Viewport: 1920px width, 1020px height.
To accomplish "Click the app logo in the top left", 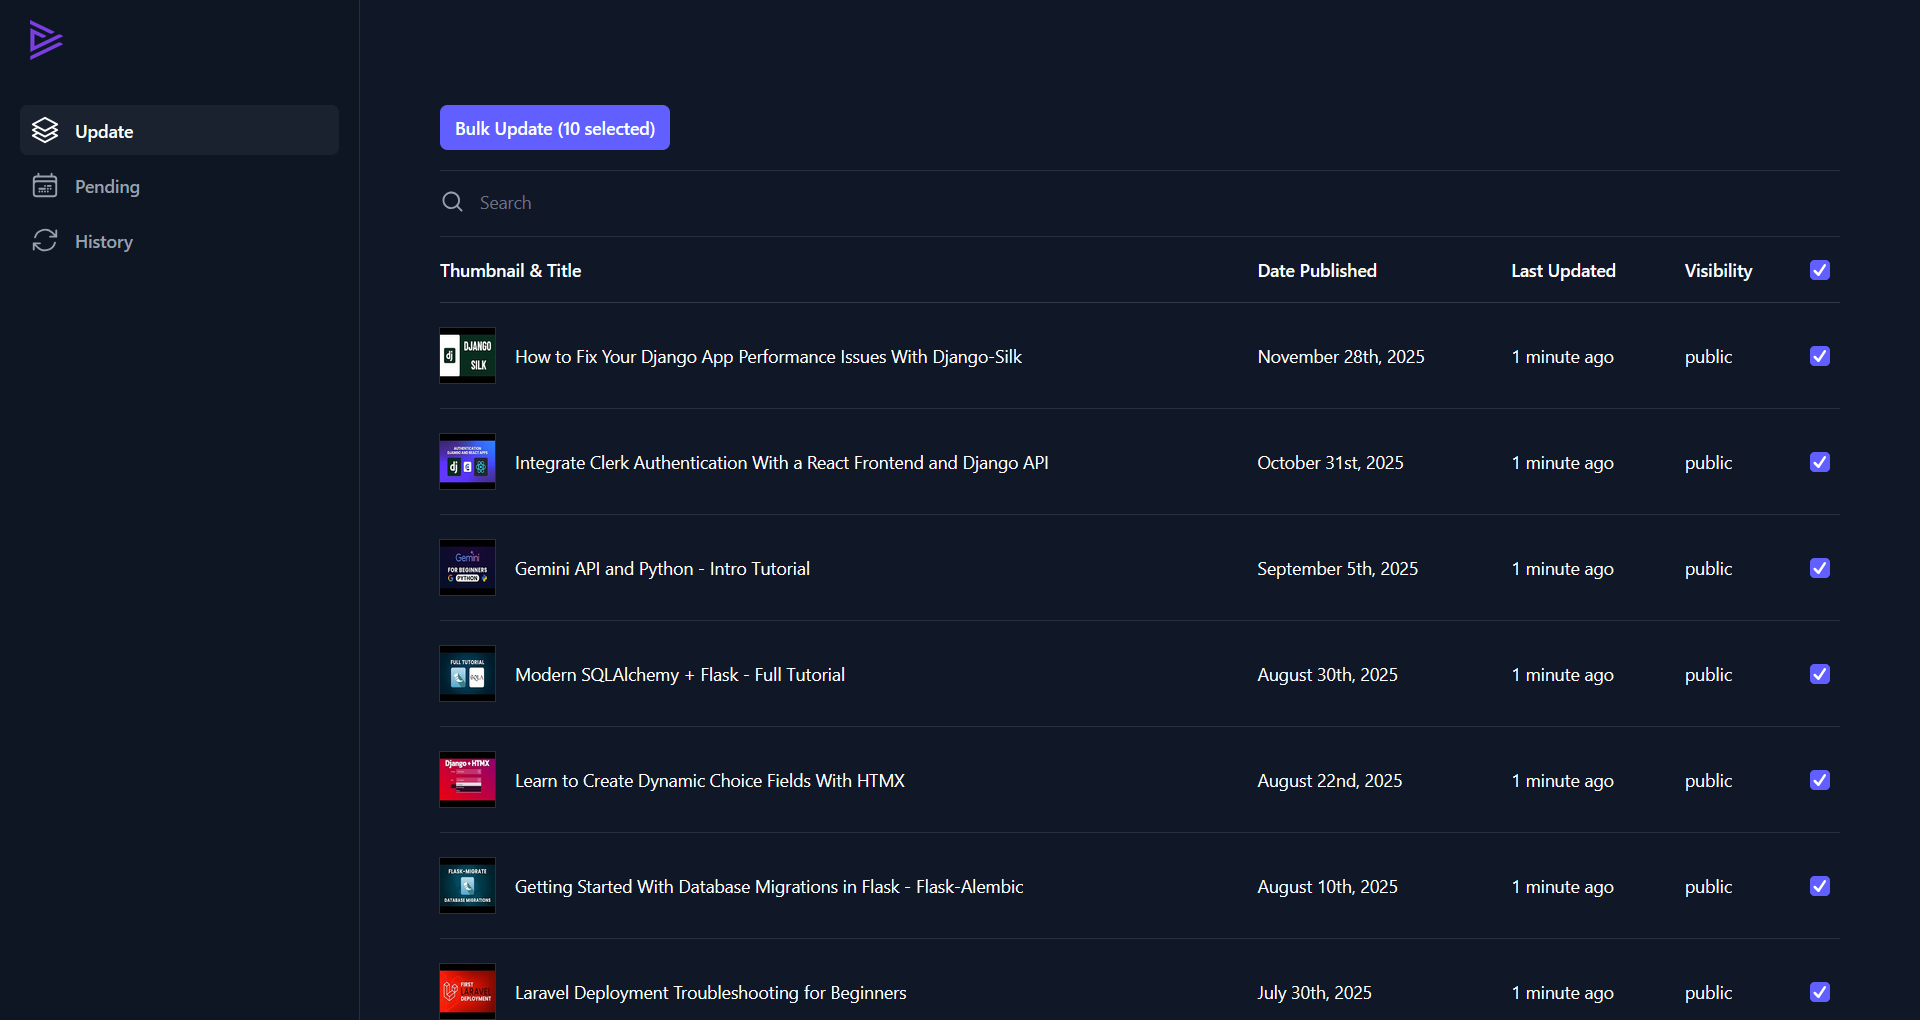I will [45, 40].
